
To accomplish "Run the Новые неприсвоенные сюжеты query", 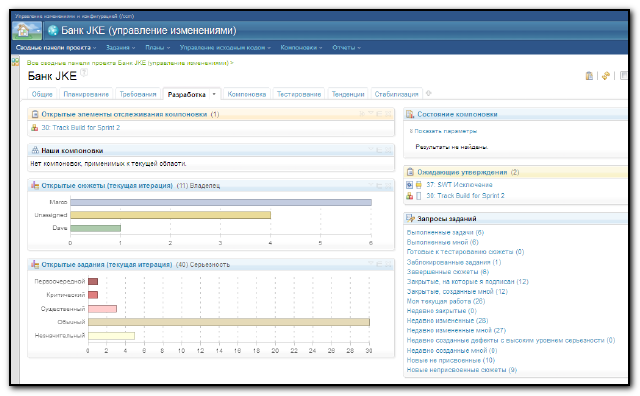I will [x=462, y=370].
